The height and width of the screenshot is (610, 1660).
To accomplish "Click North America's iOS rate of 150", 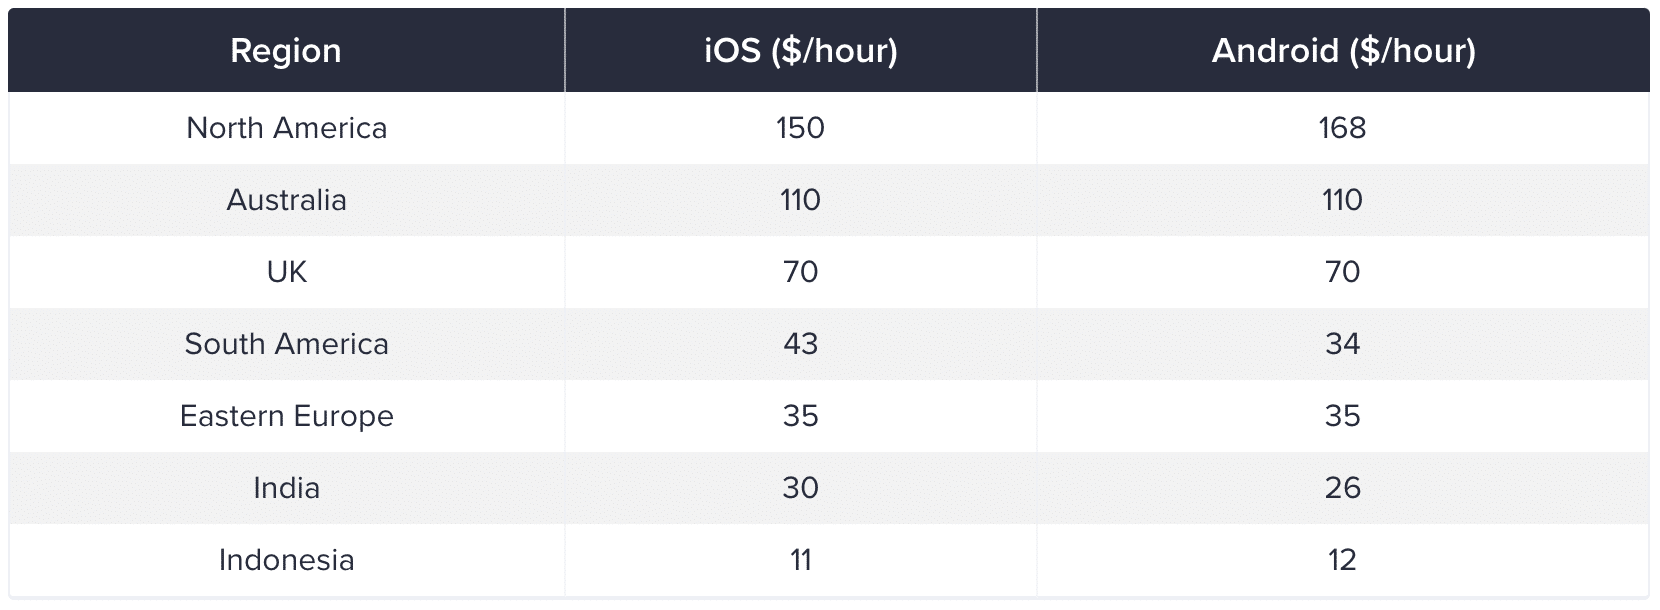I will click(x=800, y=128).
